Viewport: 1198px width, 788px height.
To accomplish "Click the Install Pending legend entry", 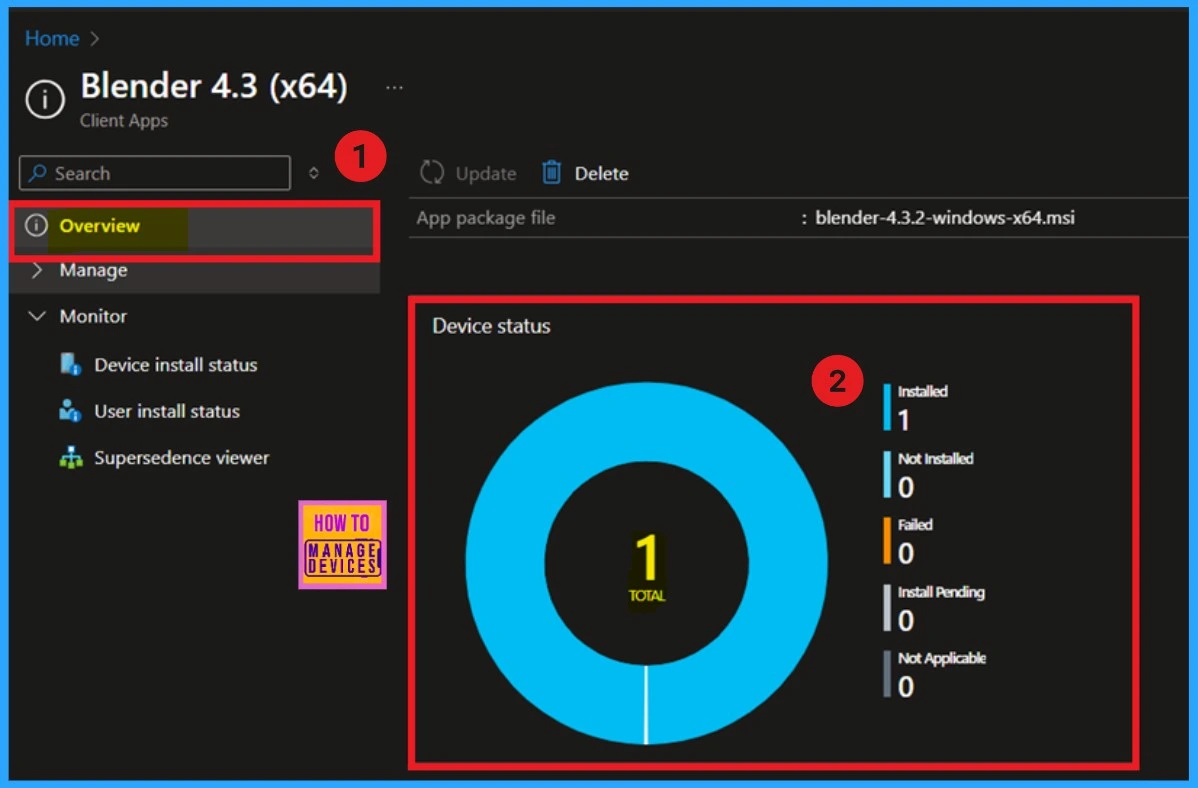I will tap(934, 608).
